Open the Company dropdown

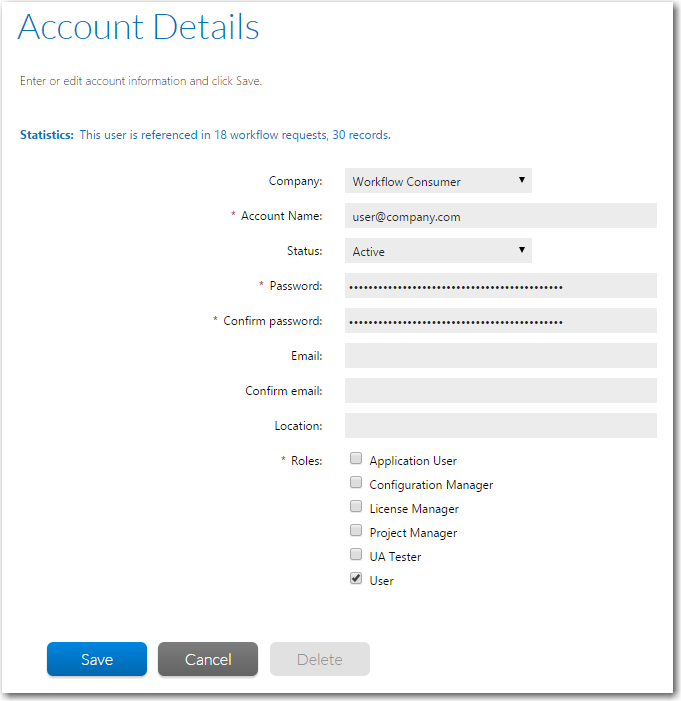pyautogui.click(x=438, y=181)
